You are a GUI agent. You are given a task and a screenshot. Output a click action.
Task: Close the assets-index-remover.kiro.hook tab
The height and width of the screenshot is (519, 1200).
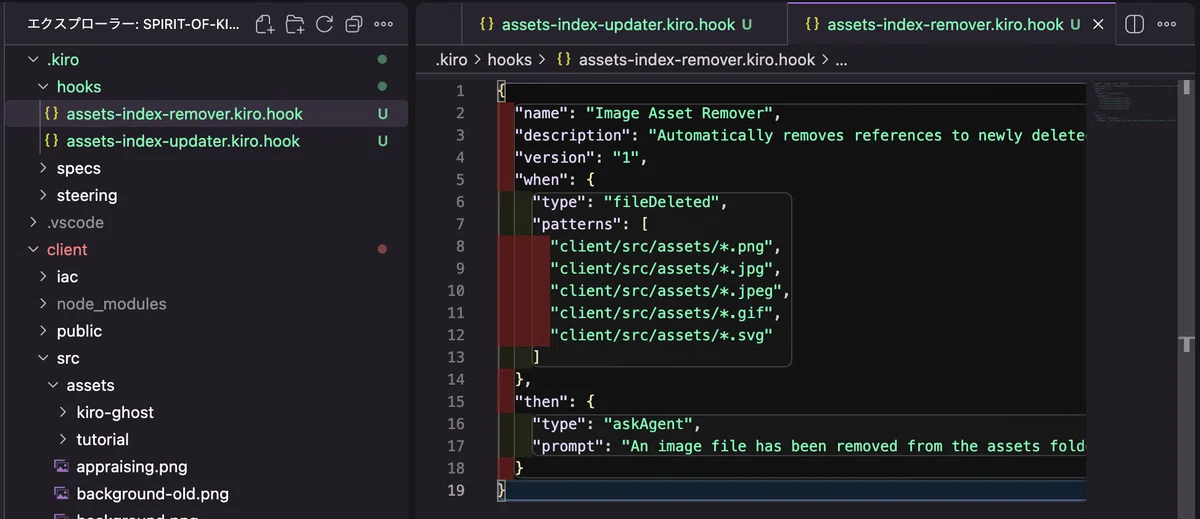click(x=1098, y=24)
